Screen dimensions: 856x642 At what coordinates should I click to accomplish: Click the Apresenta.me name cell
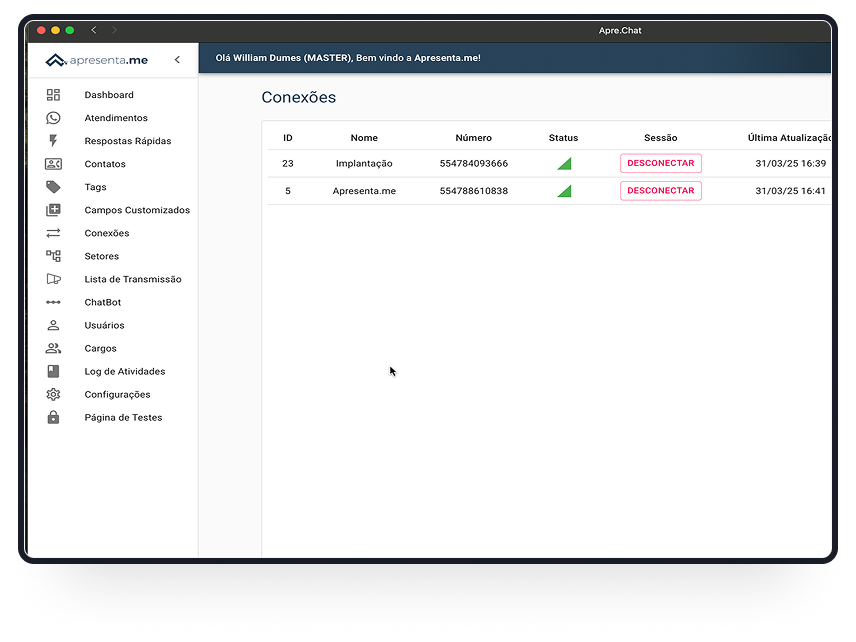(364, 191)
